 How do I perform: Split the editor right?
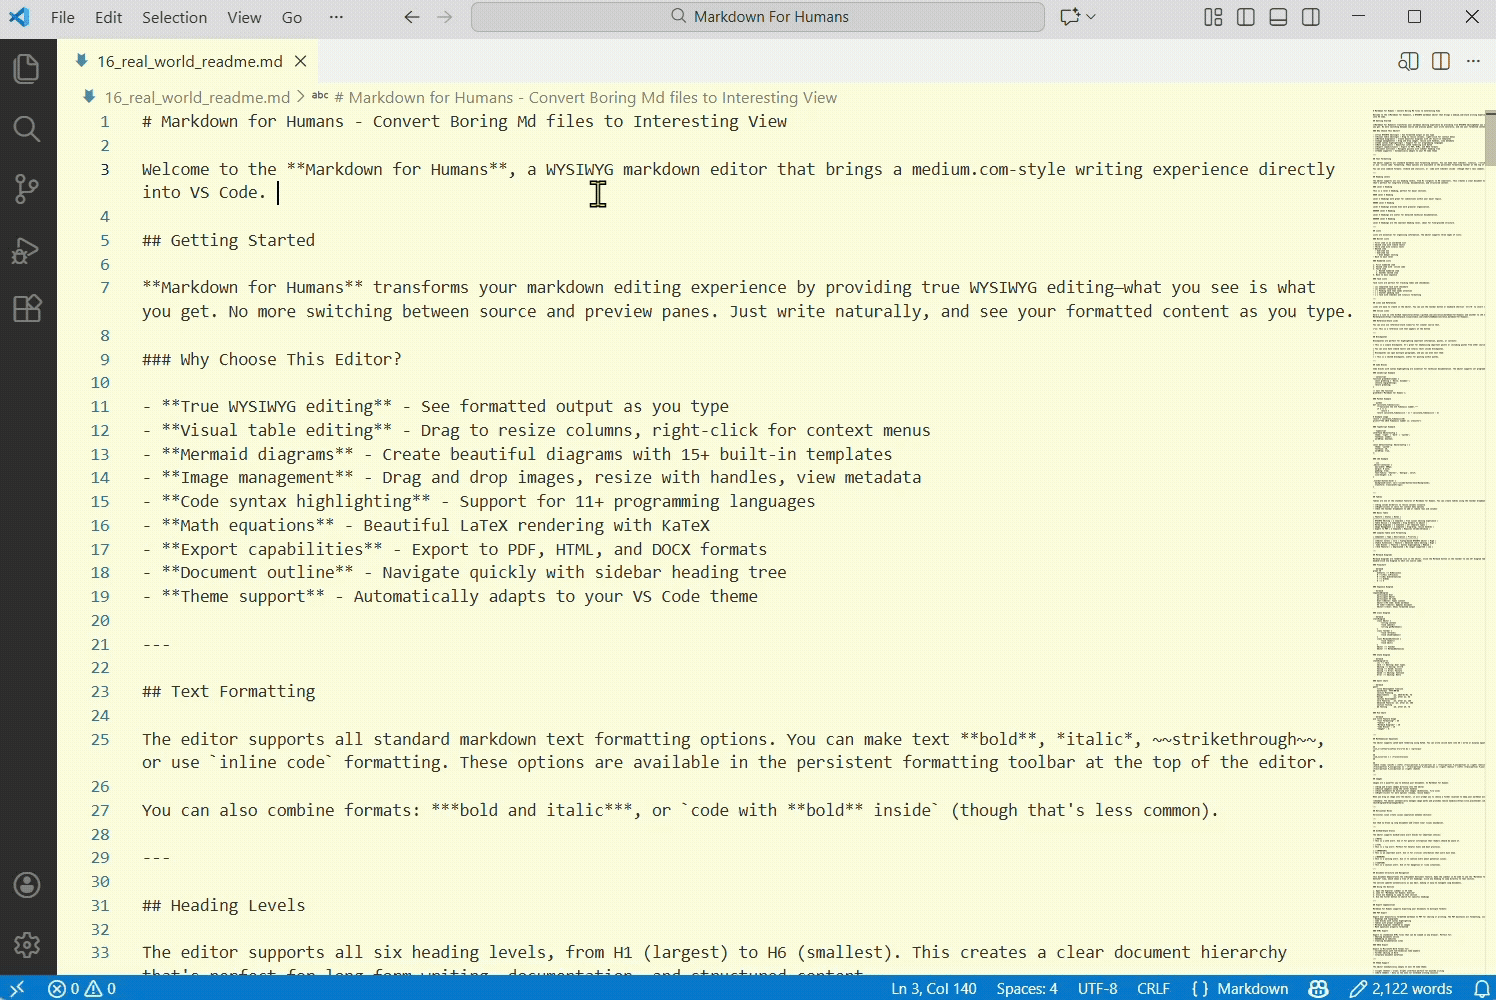(x=1441, y=61)
